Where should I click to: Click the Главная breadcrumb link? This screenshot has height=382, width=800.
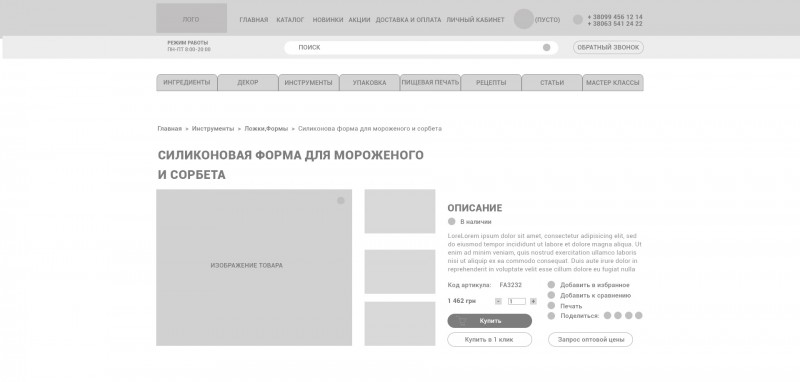point(169,129)
